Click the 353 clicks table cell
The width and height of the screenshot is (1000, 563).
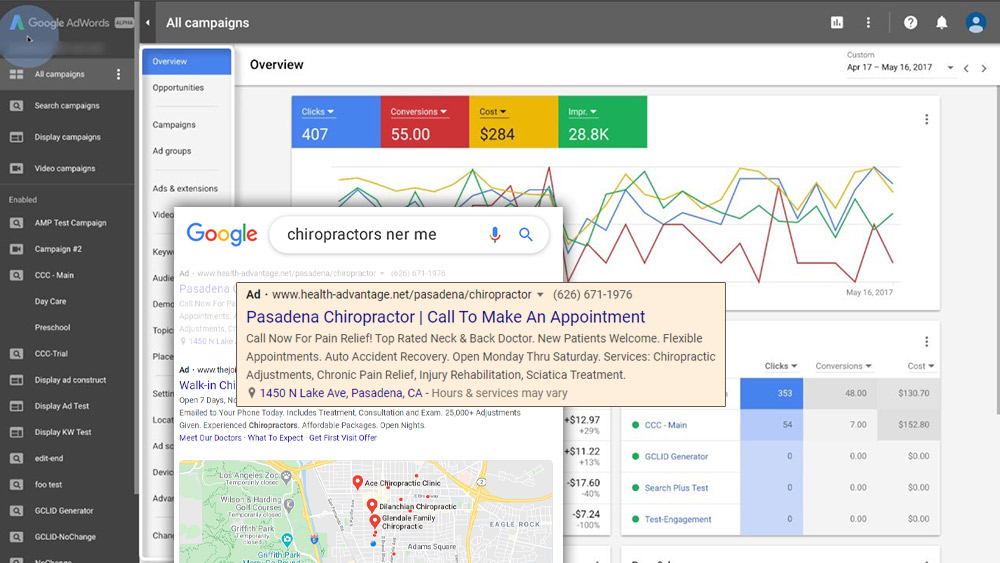pyautogui.click(x=772, y=393)
